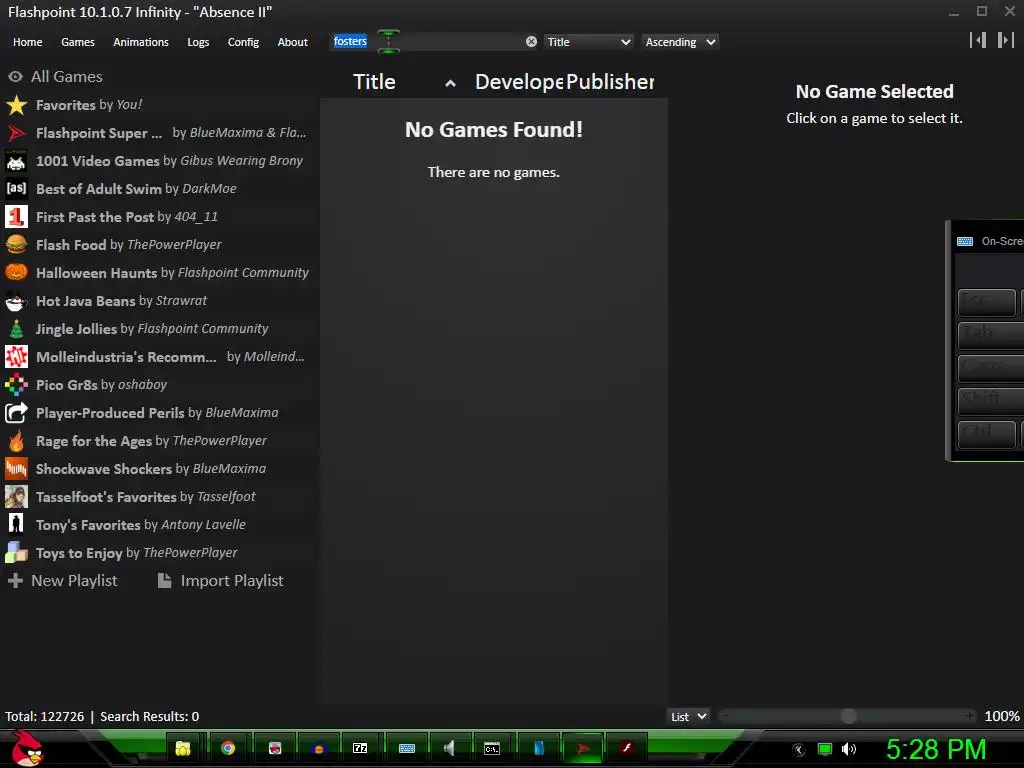Select Shockwave Shockers playlist name

104,469
